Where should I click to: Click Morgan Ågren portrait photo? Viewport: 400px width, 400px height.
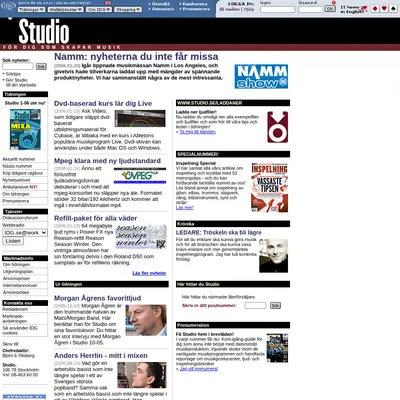(x=146, y=320)
